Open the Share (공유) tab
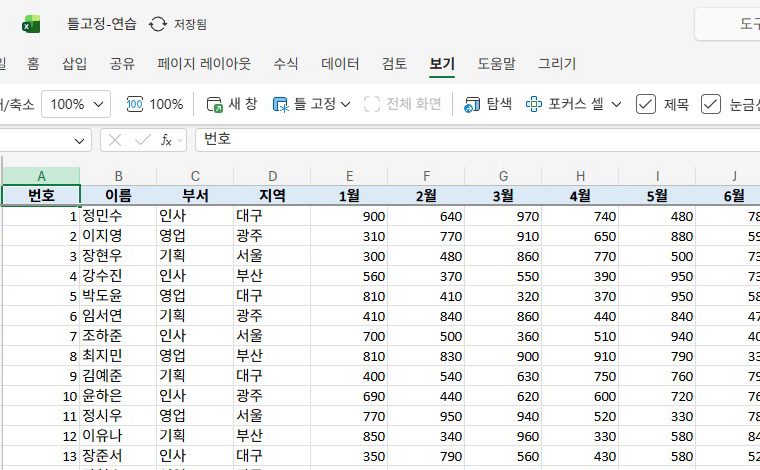This screenshot has width=760, height=470. click(122, 63)
